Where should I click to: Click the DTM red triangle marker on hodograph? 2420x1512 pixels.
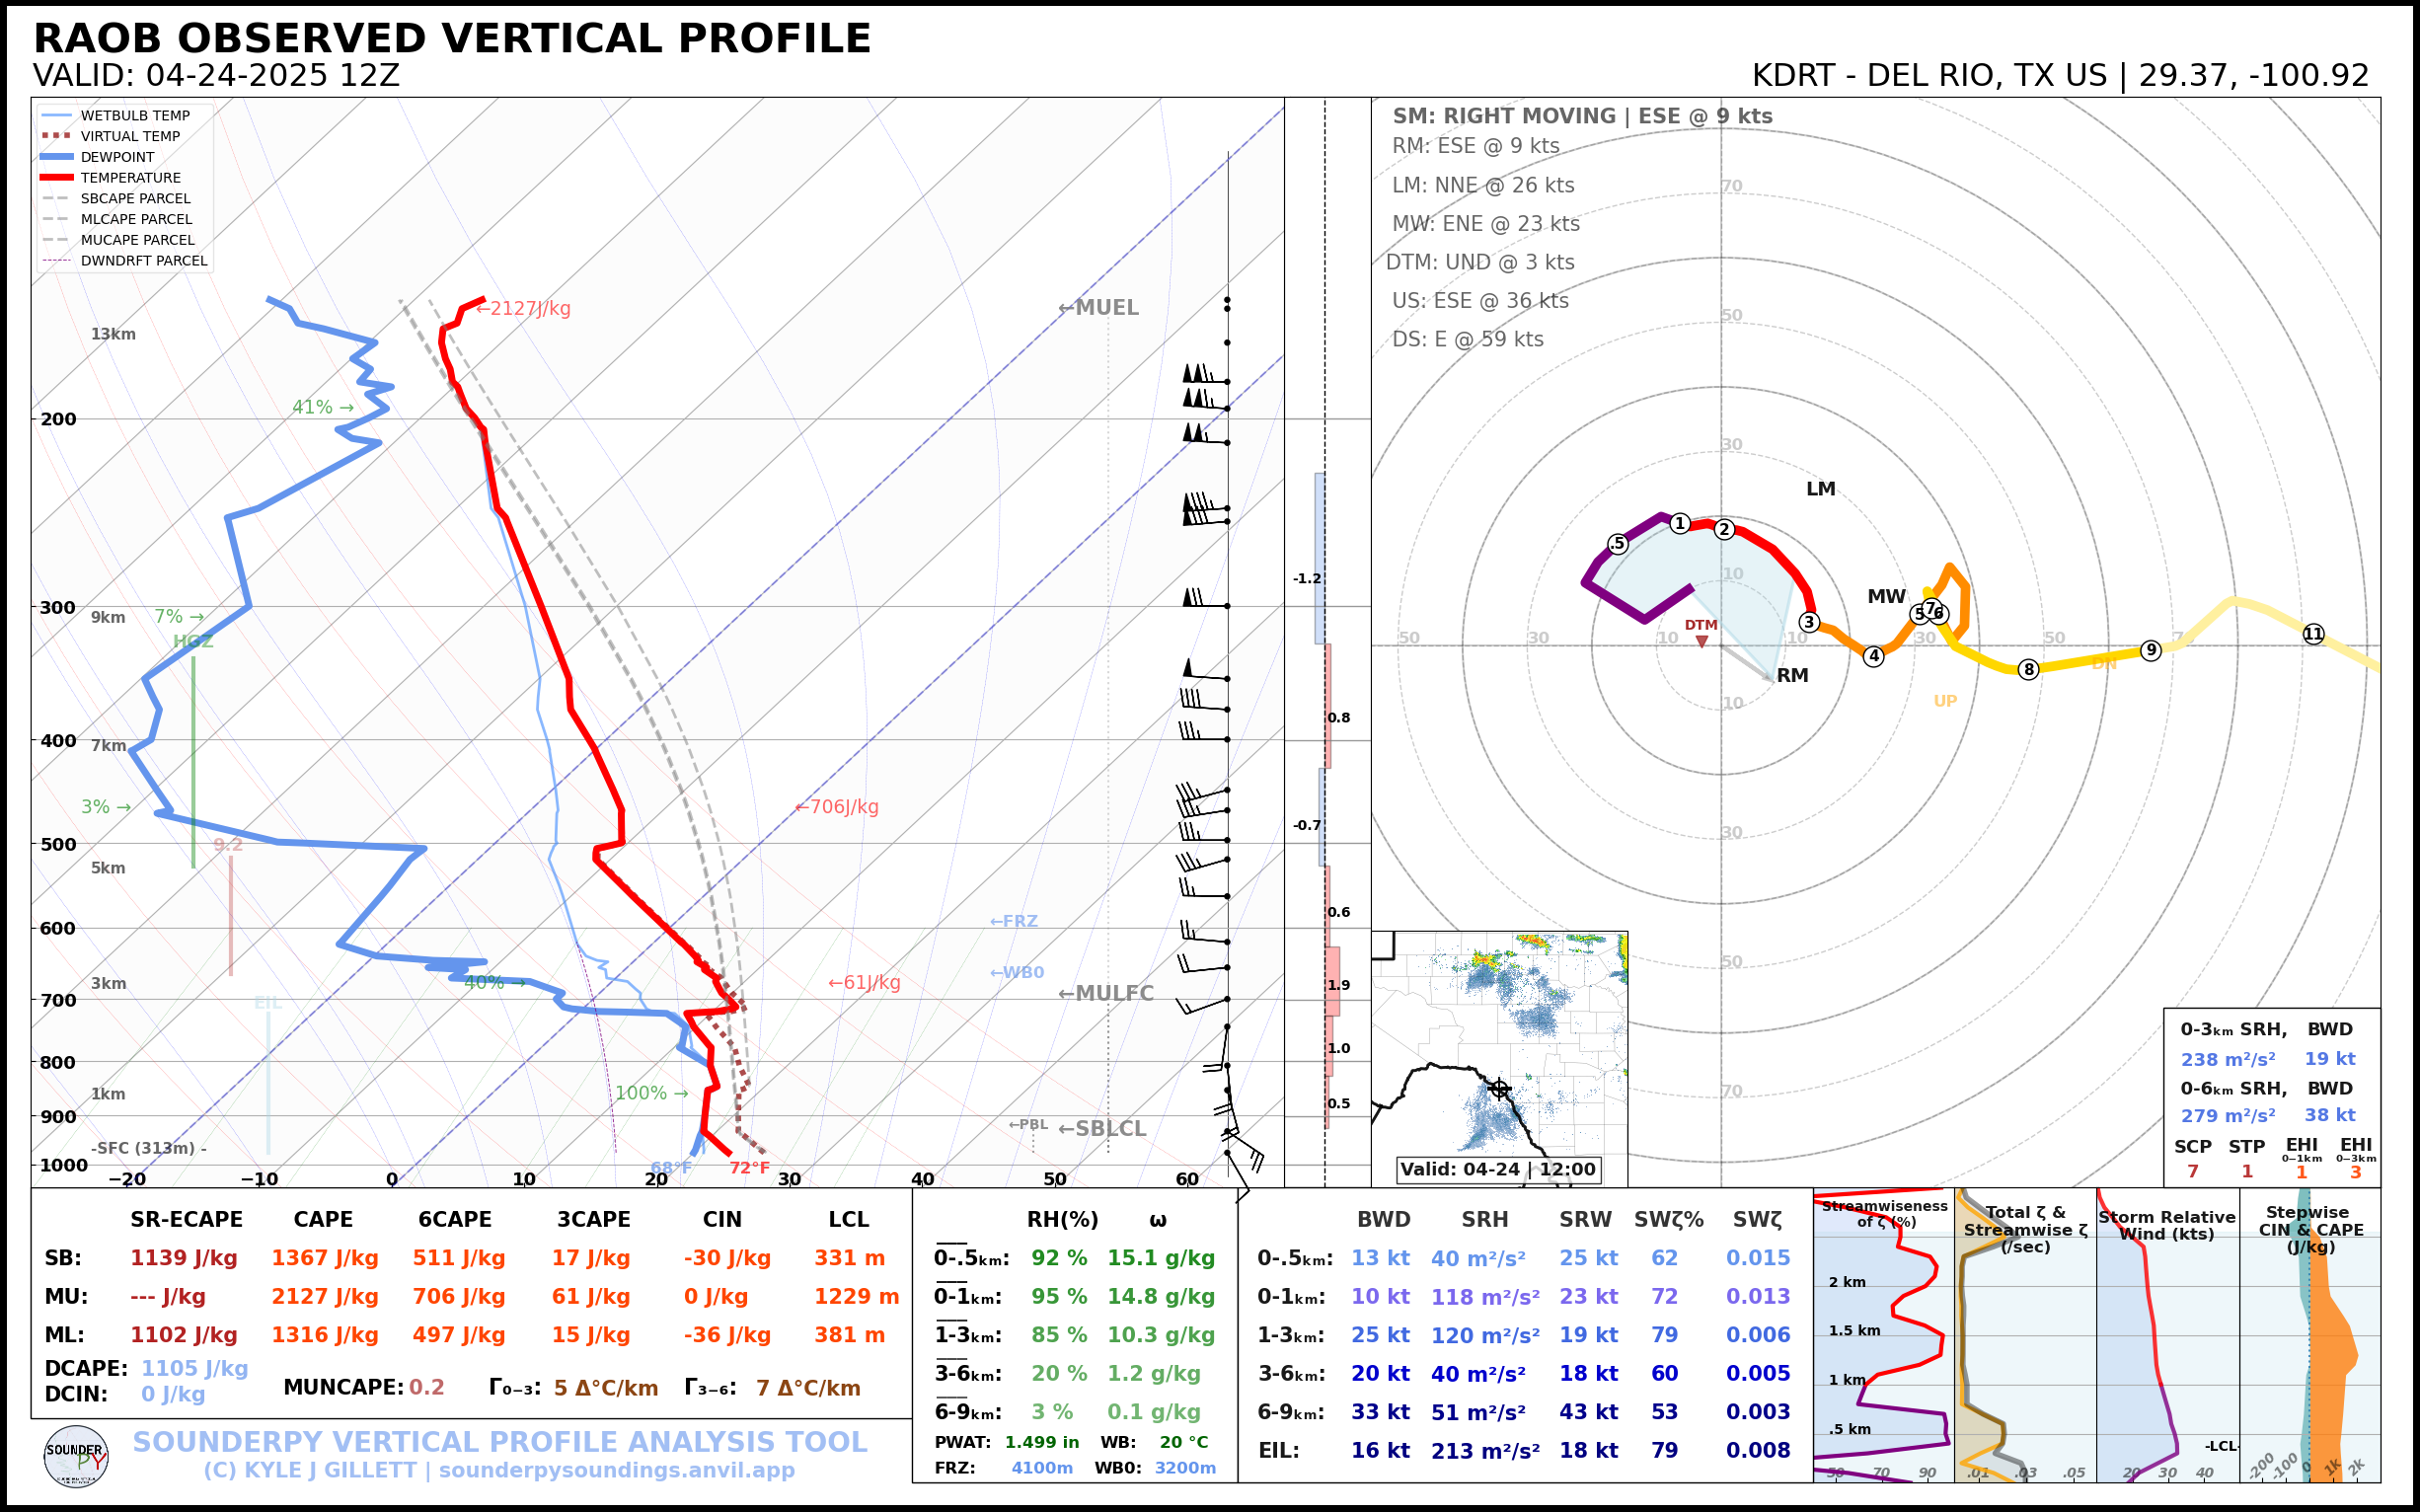click(x=1701, y=641)
